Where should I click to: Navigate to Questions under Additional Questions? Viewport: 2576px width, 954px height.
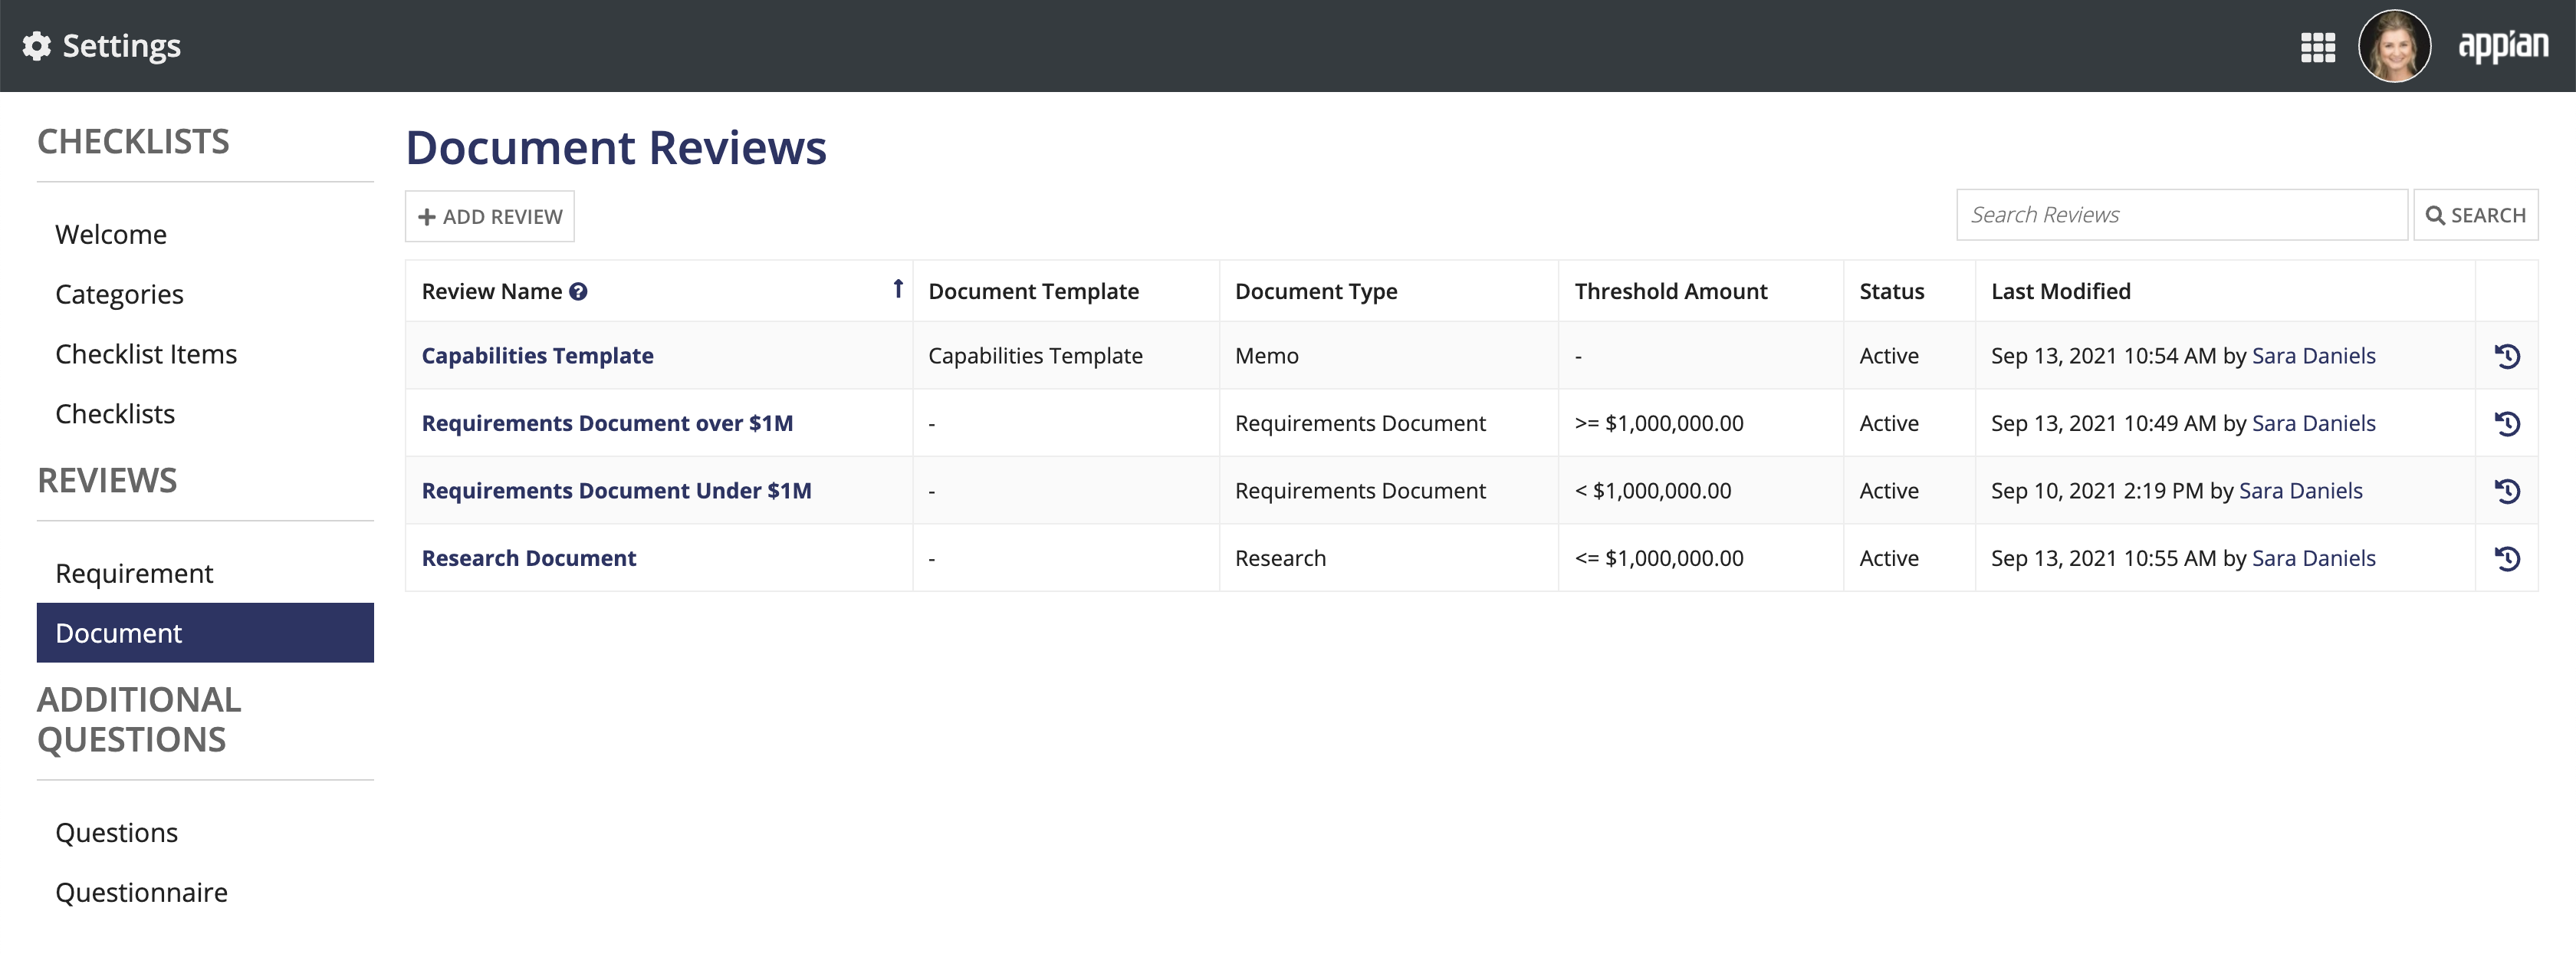point(117,831)
